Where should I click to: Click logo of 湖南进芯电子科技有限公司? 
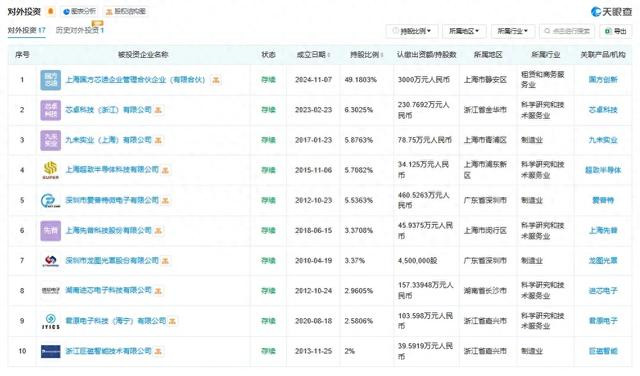pyautogui.click(x=51, y=291)
